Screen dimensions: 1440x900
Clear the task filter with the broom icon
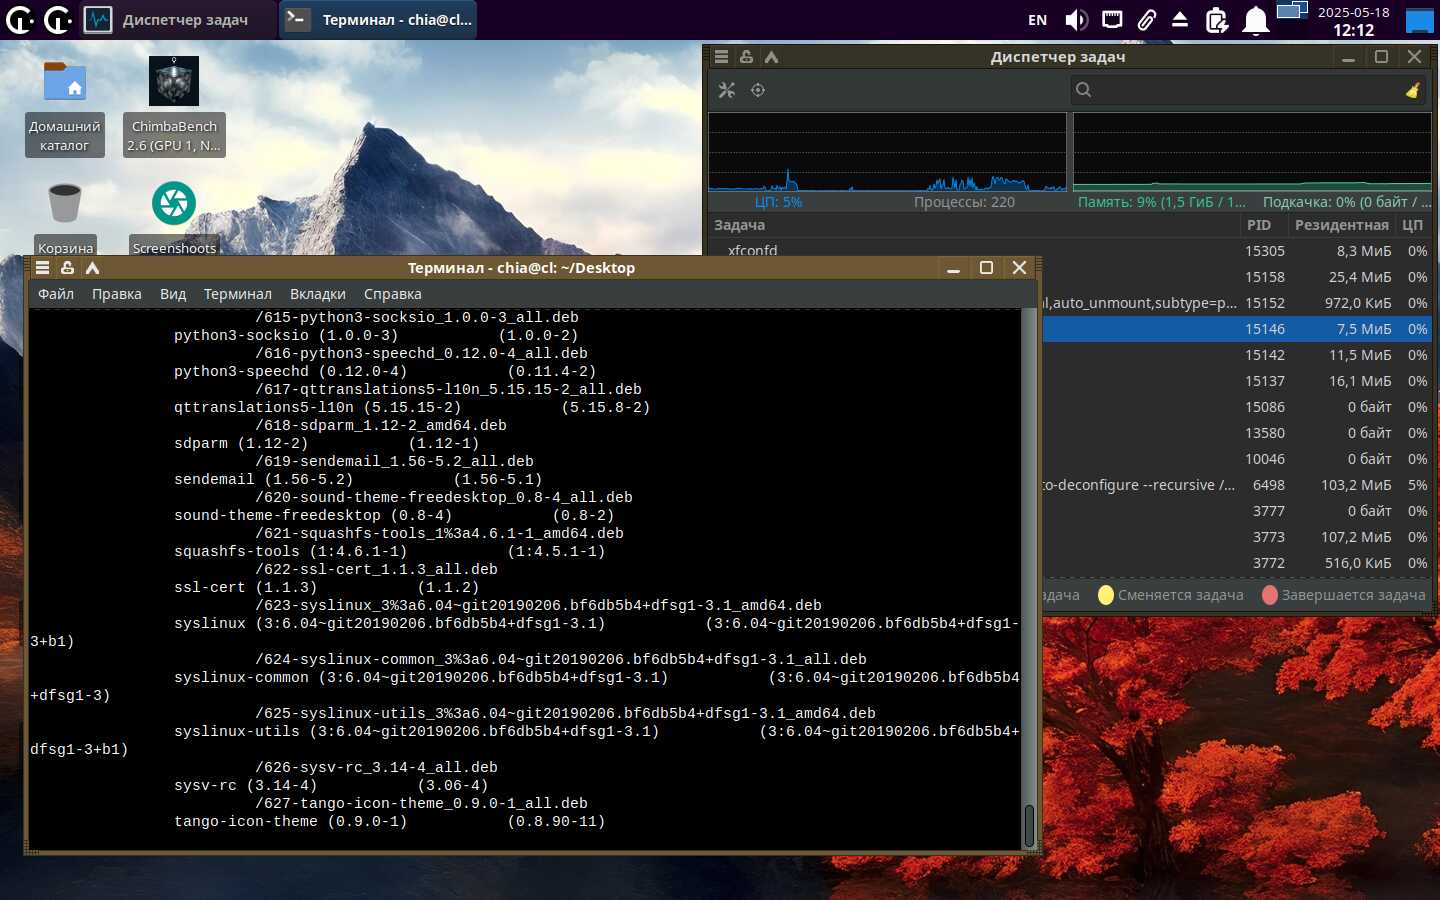click(1412, 90)
